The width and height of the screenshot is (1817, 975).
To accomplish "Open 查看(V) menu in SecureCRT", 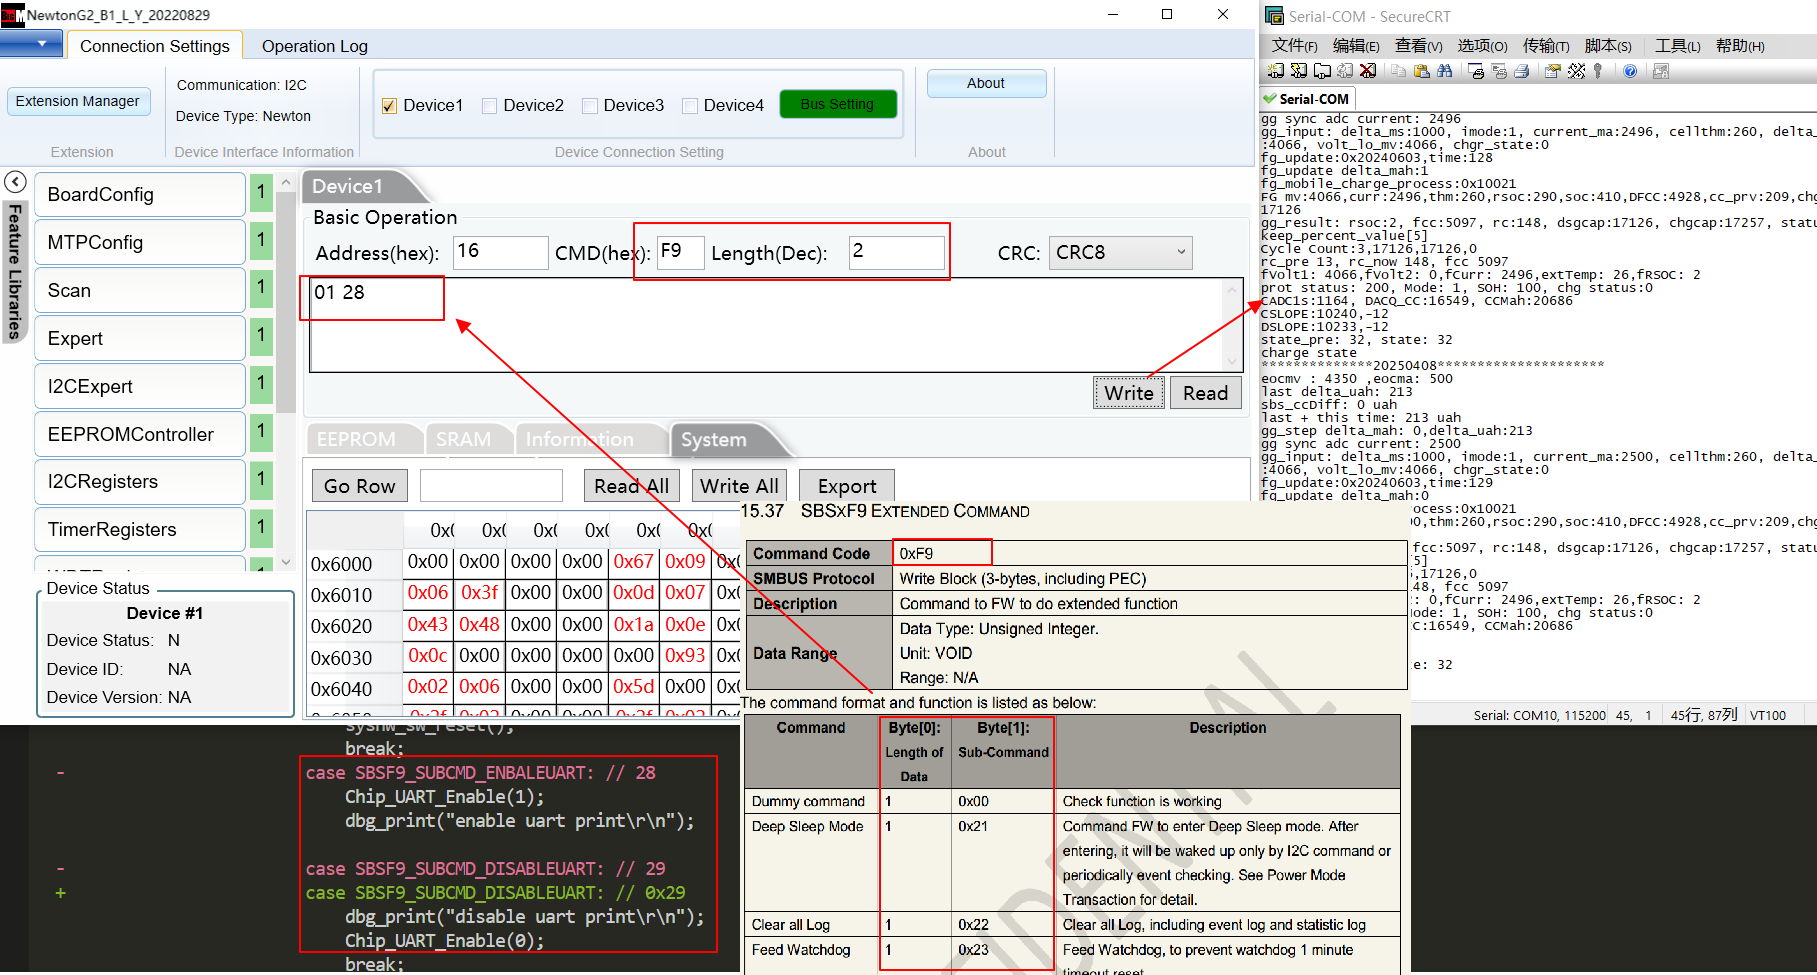I will coord(1418,46).
